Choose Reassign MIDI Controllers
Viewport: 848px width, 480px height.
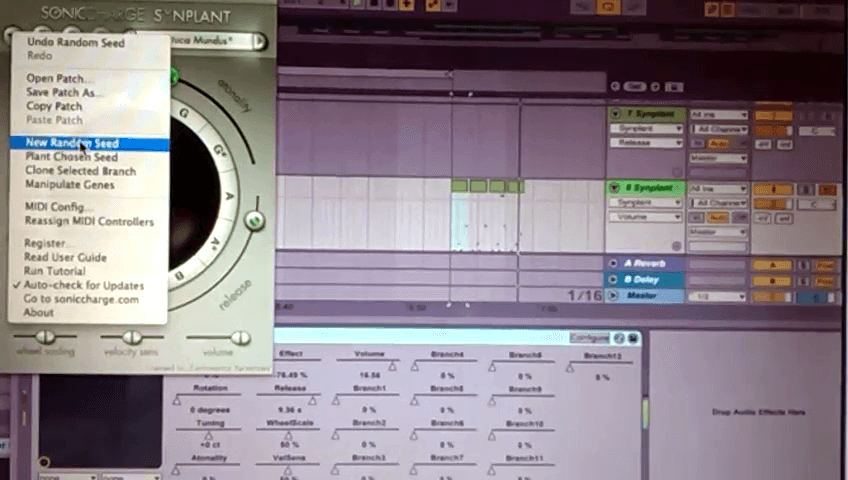(x=89, y=221)
